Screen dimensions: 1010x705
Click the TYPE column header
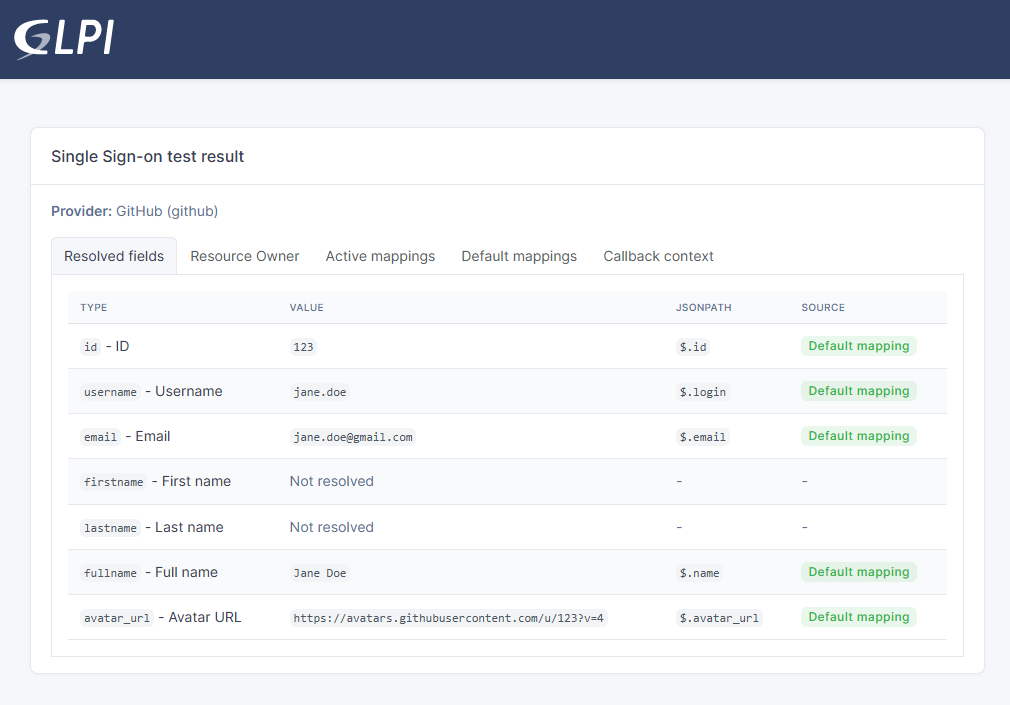(94, 307)
